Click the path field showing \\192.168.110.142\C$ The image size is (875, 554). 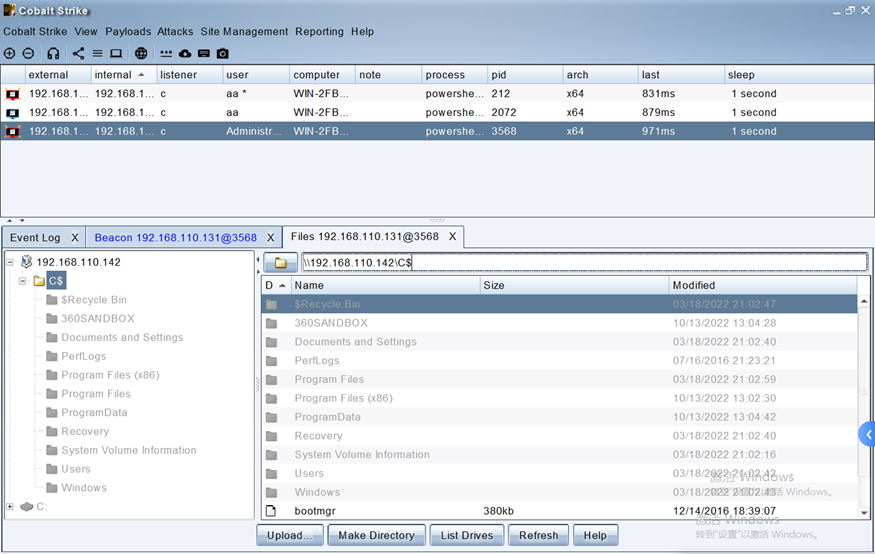click(584, 263)
